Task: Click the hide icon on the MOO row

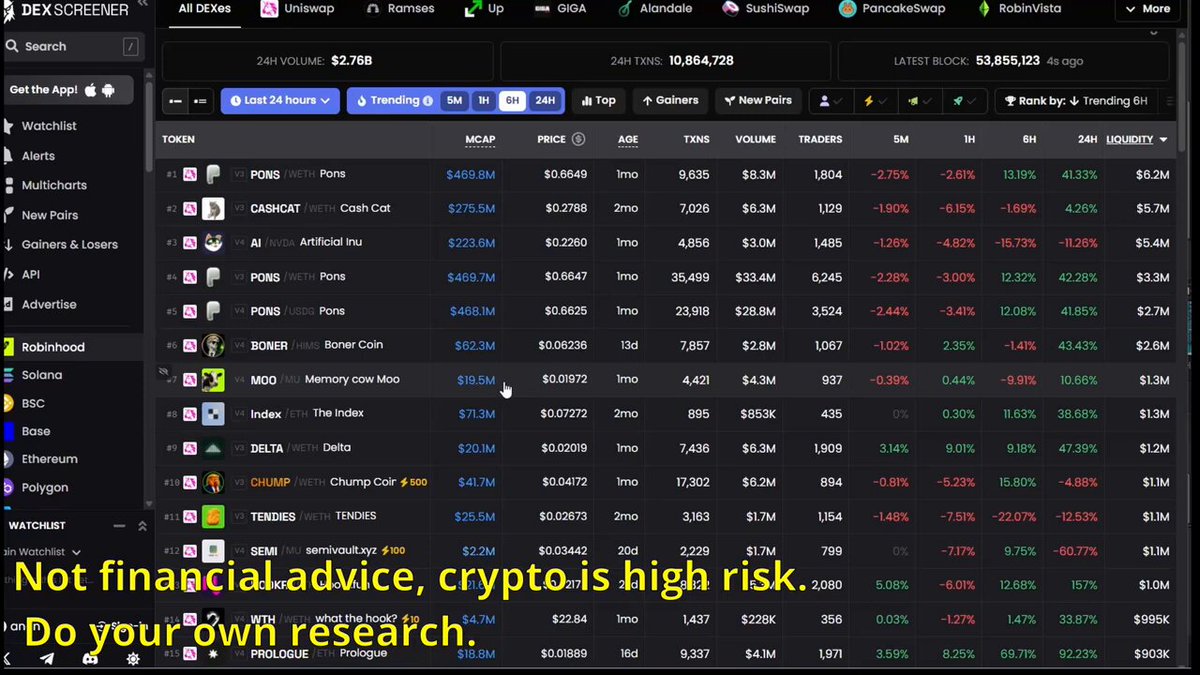Action: pyautogui.click(x=163, y=372)
